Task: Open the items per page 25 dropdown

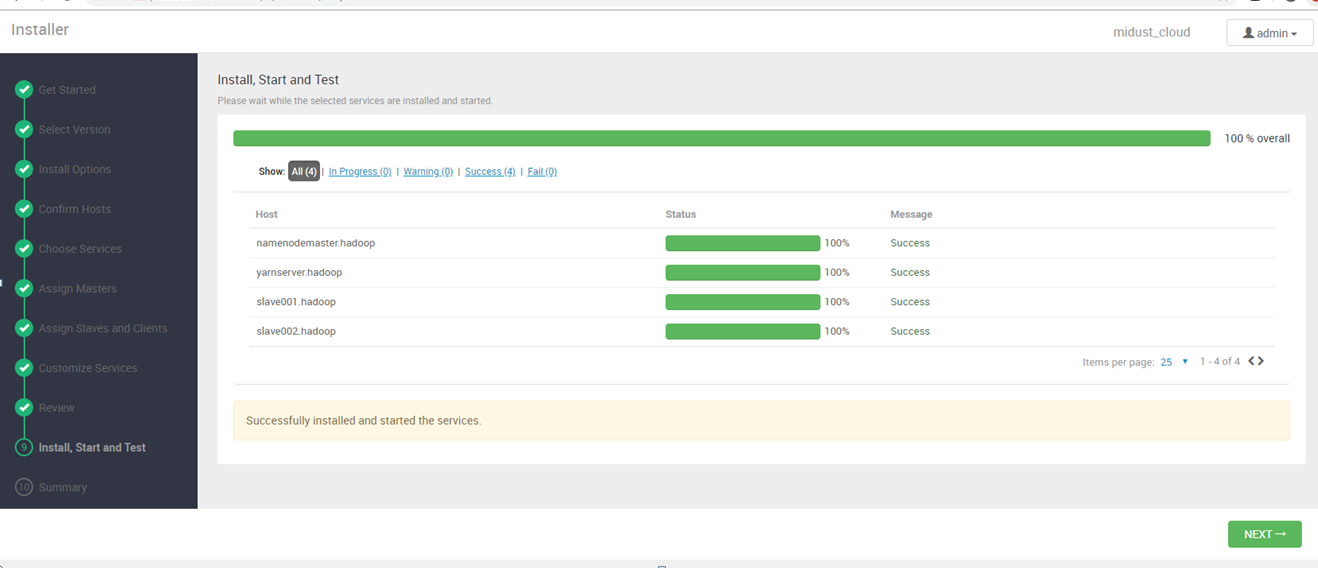Action: click(x=1175, y=362)
